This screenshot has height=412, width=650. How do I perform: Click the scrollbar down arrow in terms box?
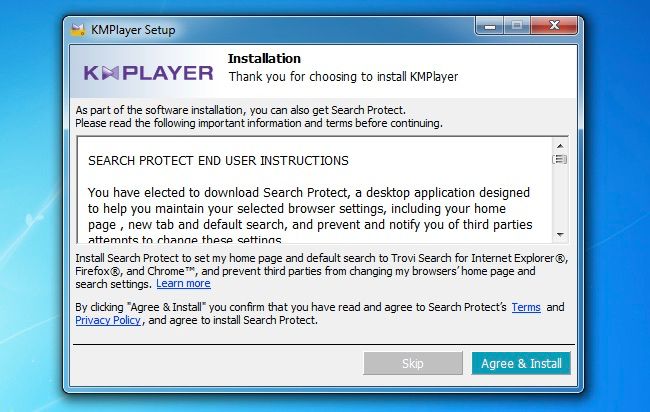click(560, 235)
